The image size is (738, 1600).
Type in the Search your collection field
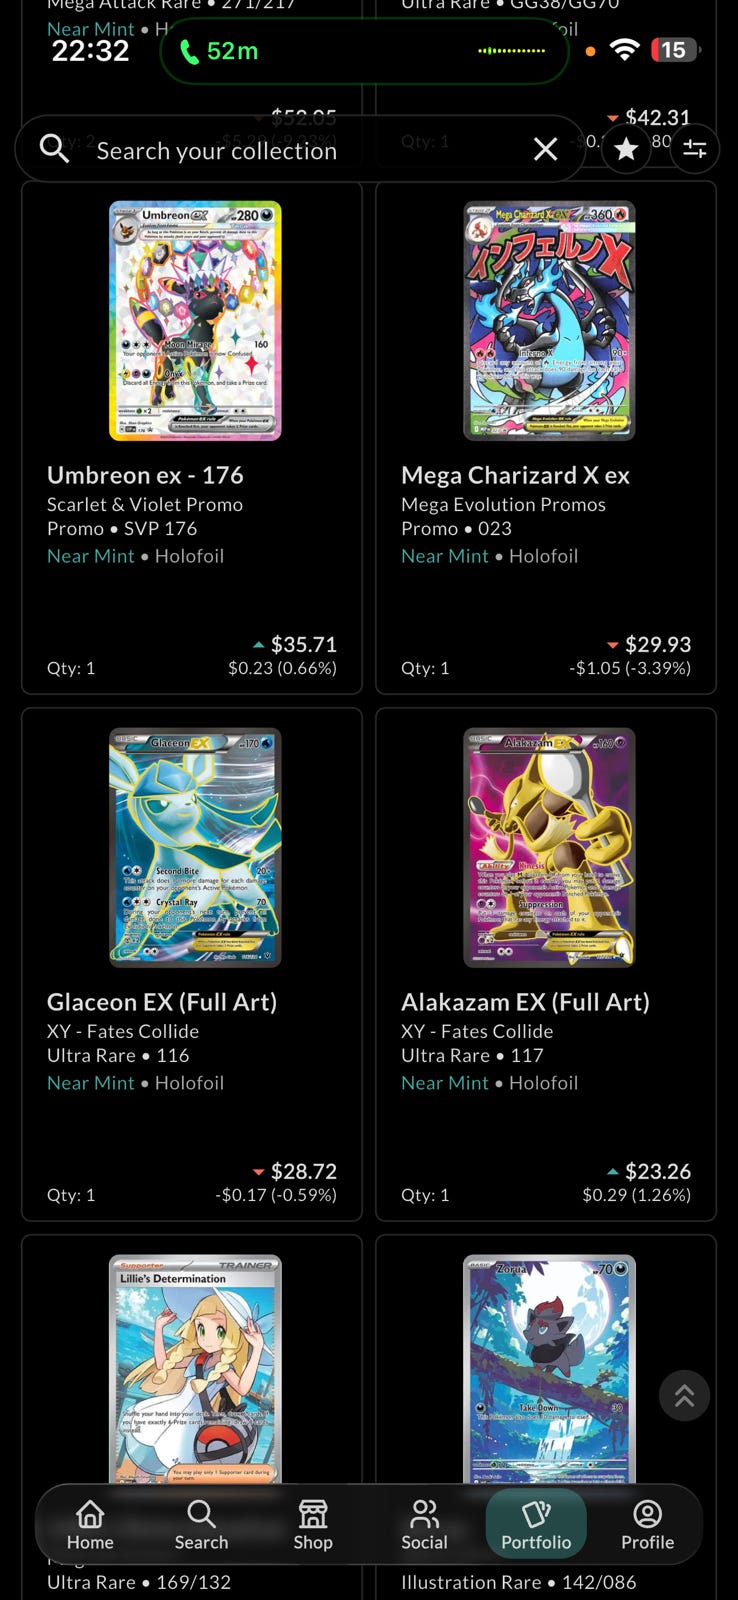pos(300,150)
